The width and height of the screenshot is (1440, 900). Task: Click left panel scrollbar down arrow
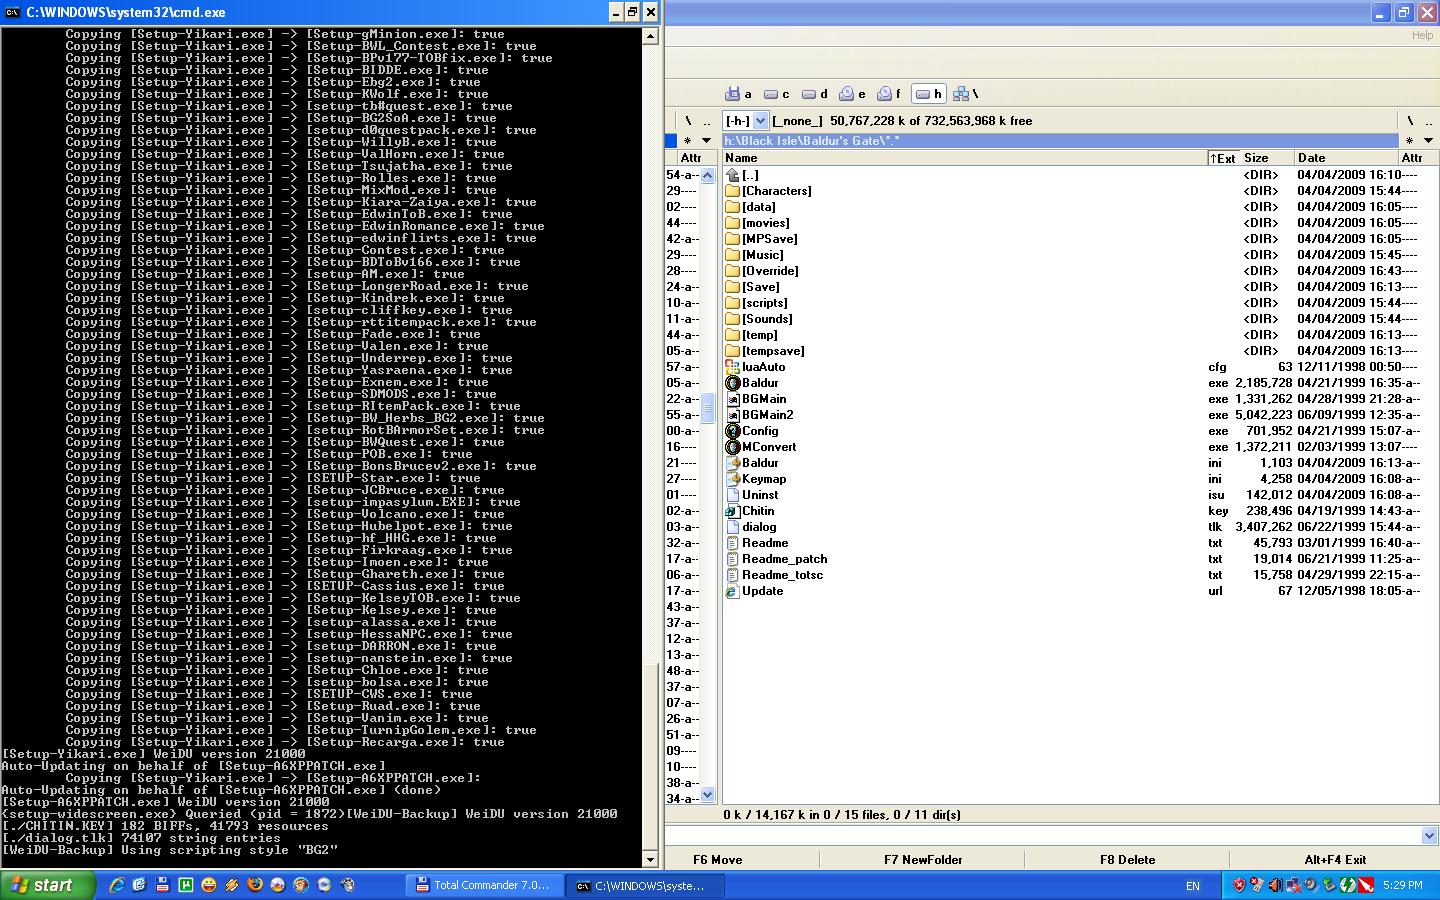[x=708, y=796]
